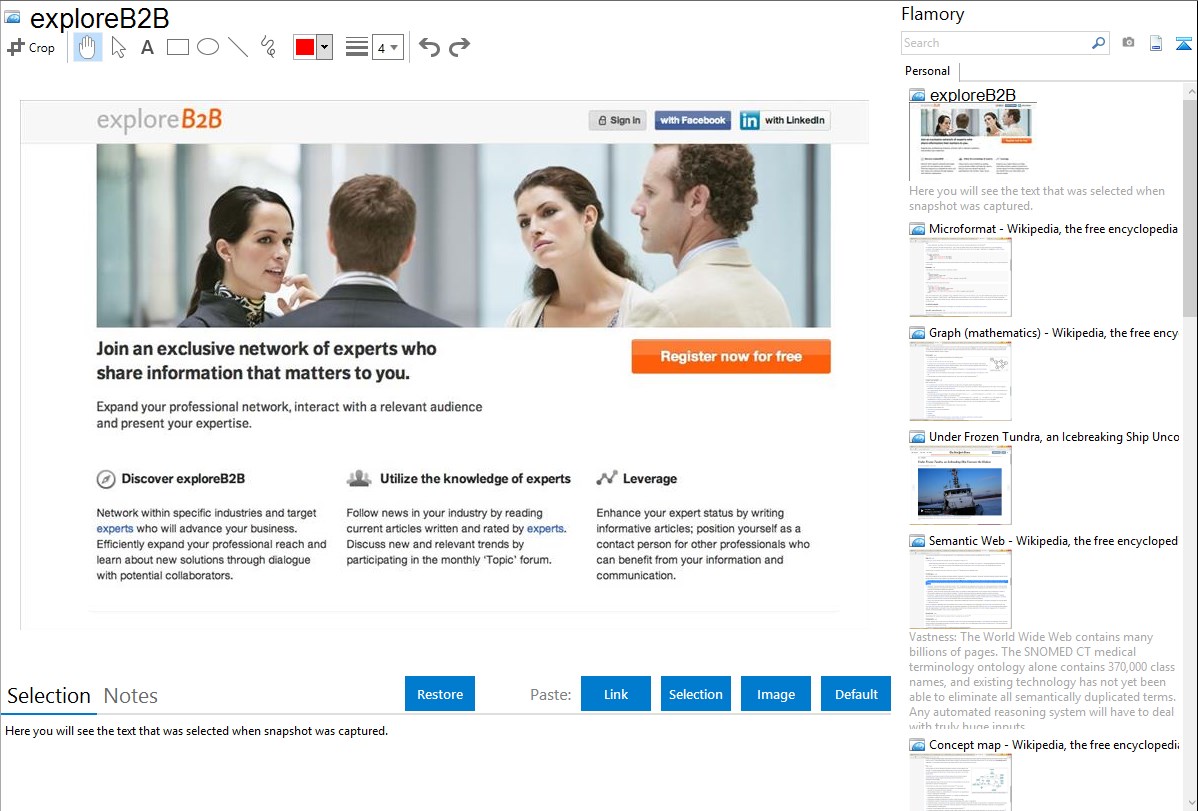Select the Under Frozen Tundra snapshot title
1198x811 pixels.
1054,436
